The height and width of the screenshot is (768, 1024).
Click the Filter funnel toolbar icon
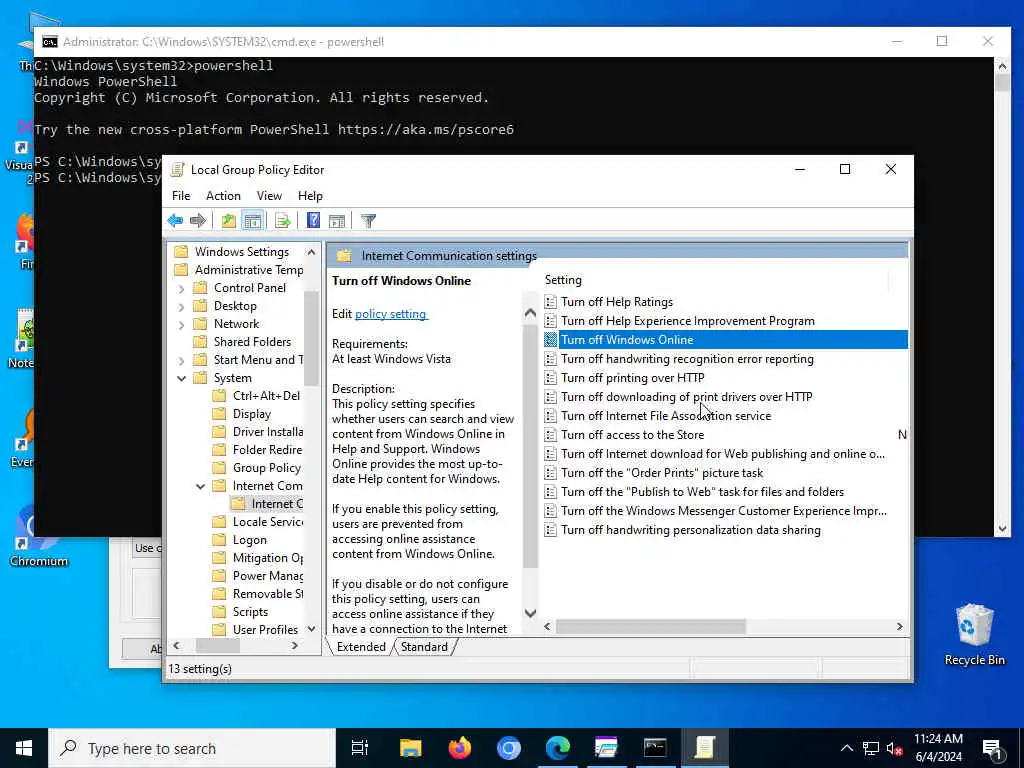368,221
